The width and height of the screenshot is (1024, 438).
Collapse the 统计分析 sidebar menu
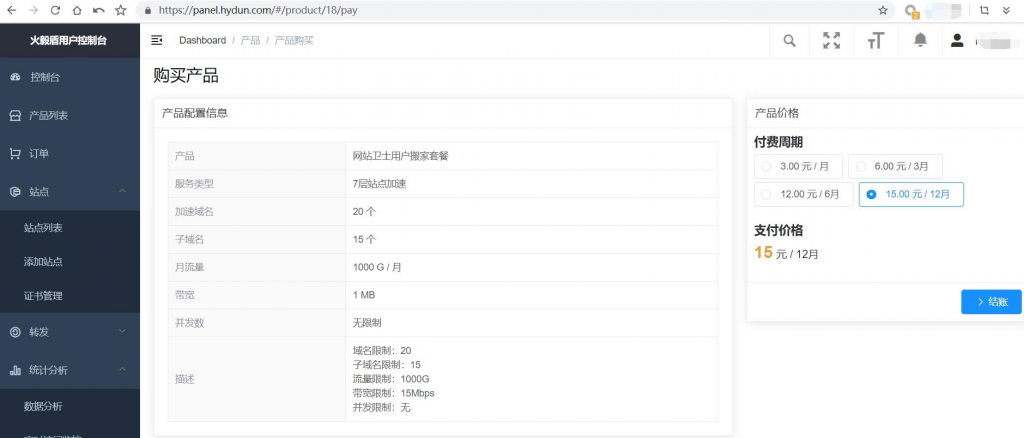tap(70, 370)
